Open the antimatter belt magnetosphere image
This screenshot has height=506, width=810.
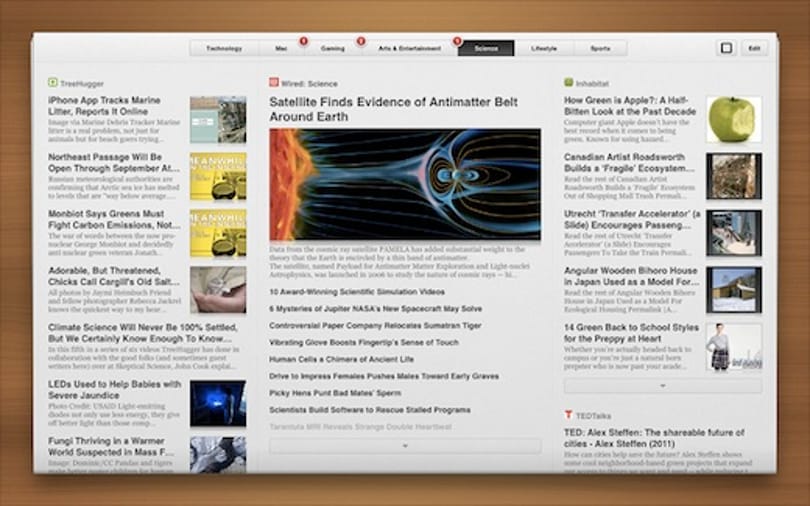(x=405, y=184)
